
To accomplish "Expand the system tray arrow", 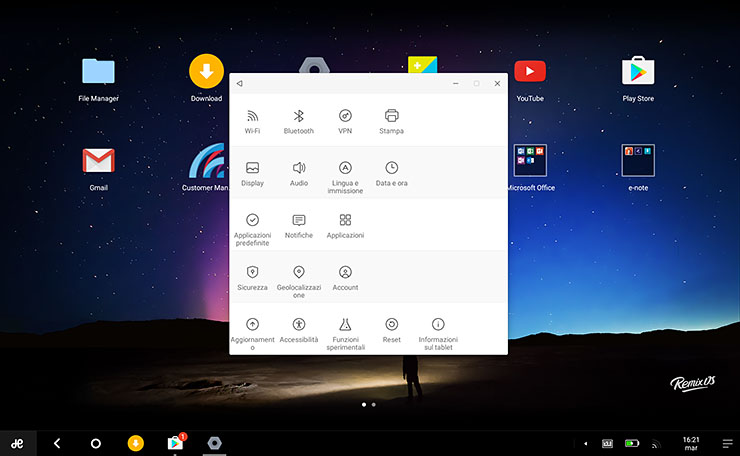I will (x=583, y=443).
